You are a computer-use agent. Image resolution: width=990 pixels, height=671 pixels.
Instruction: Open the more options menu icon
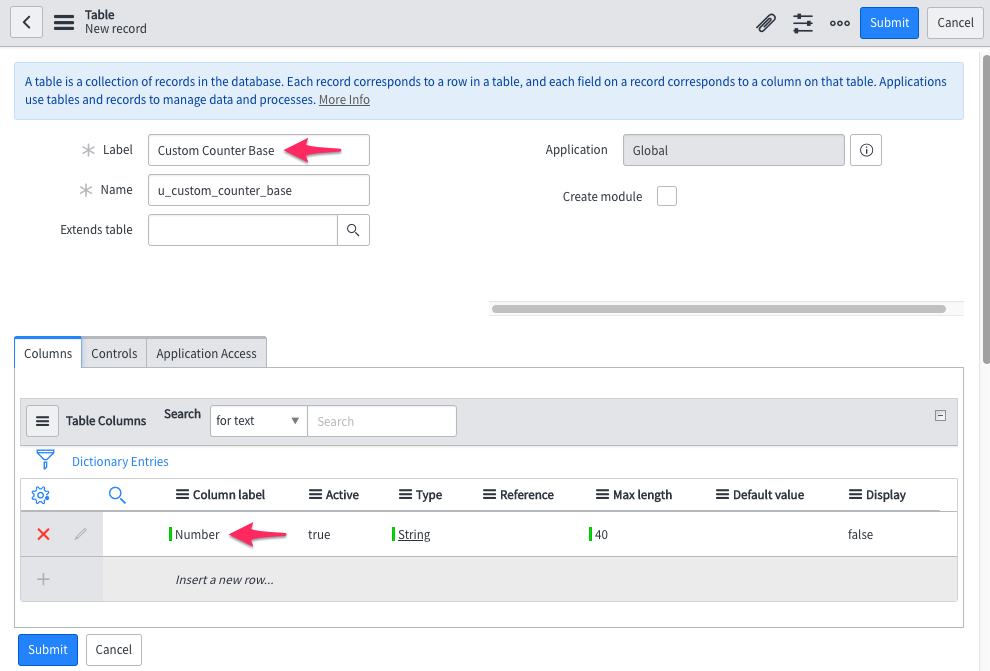(x=839, y=23)
